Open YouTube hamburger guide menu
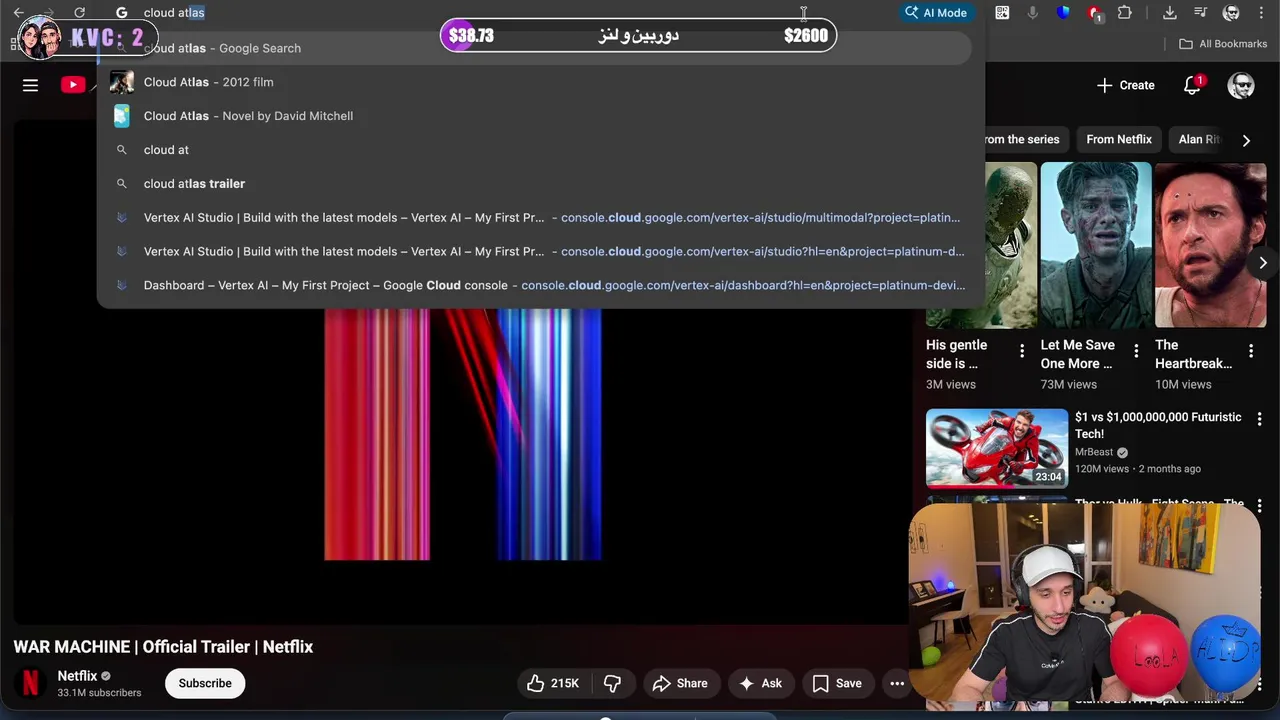 (30, 85)
